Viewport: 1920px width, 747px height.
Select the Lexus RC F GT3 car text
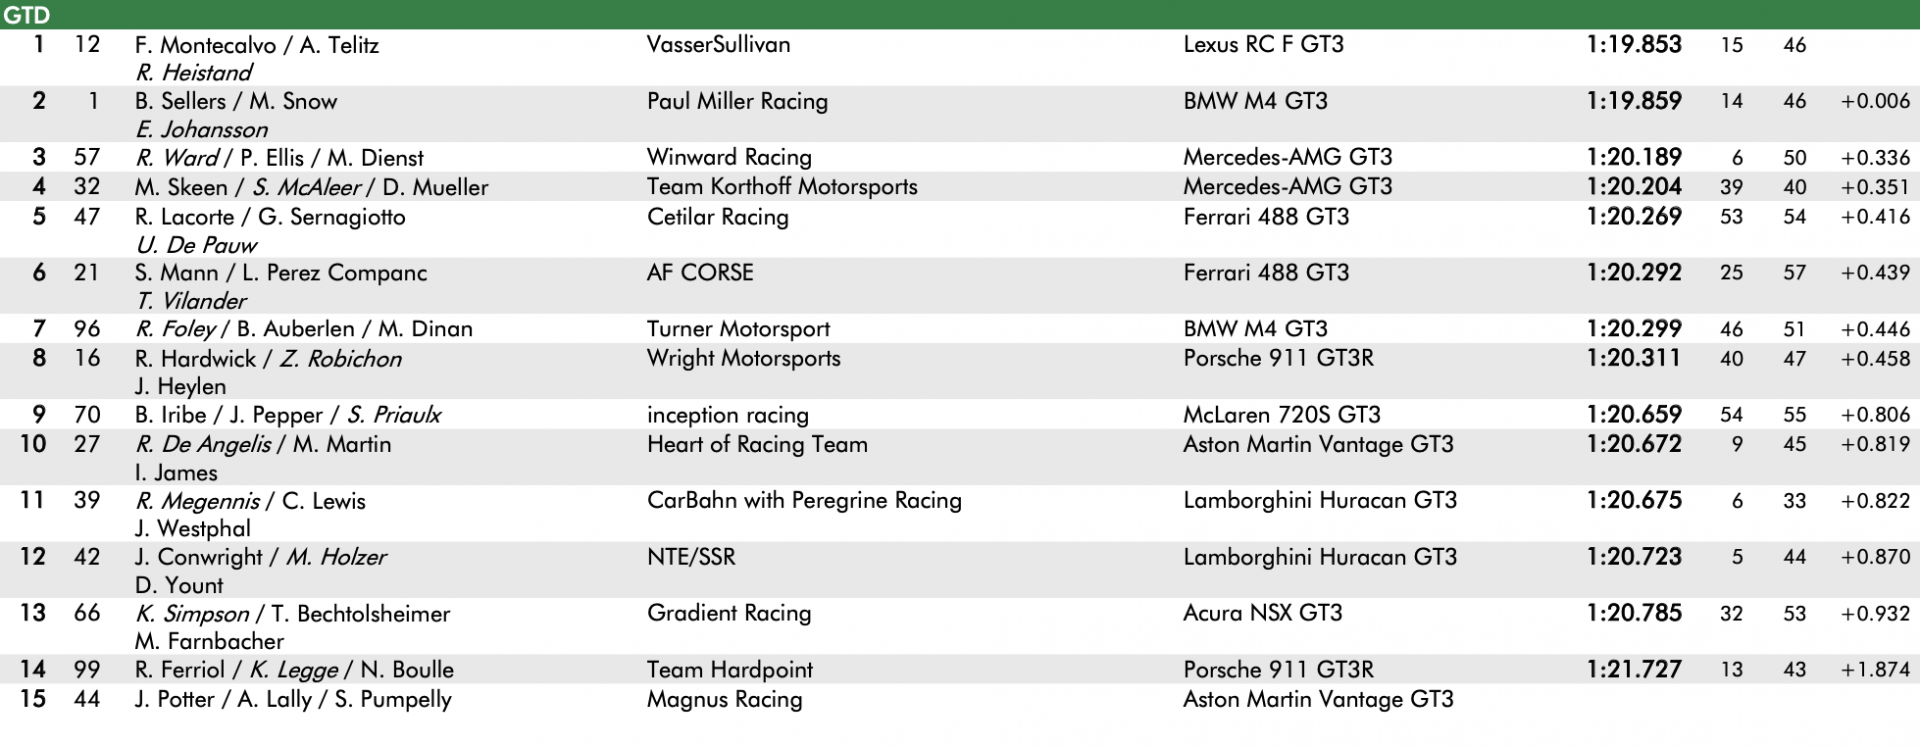(1263, 44)
